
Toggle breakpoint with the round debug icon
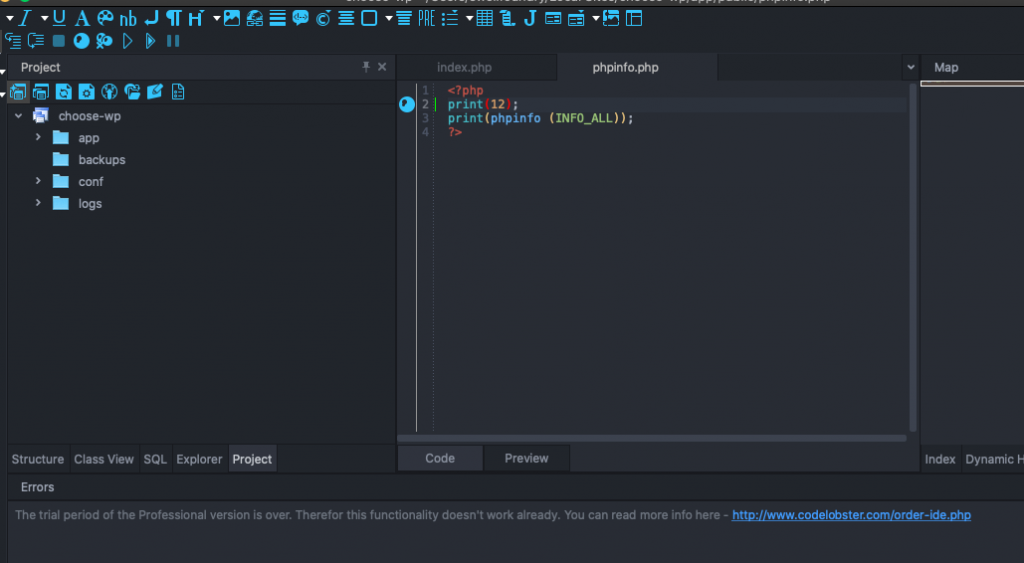(x=81, y=41)
